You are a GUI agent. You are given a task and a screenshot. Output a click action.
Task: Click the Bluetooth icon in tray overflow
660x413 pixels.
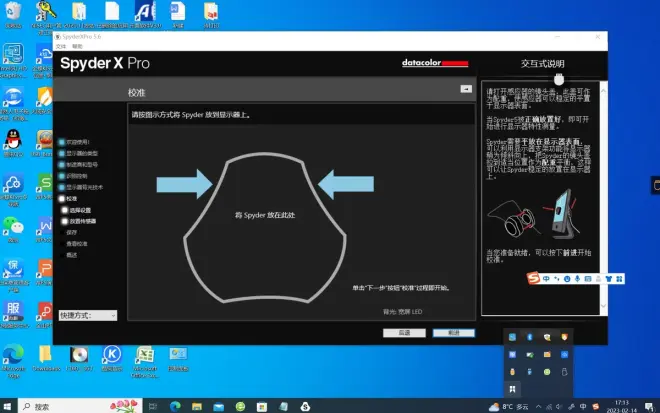(x=530, y=337)
